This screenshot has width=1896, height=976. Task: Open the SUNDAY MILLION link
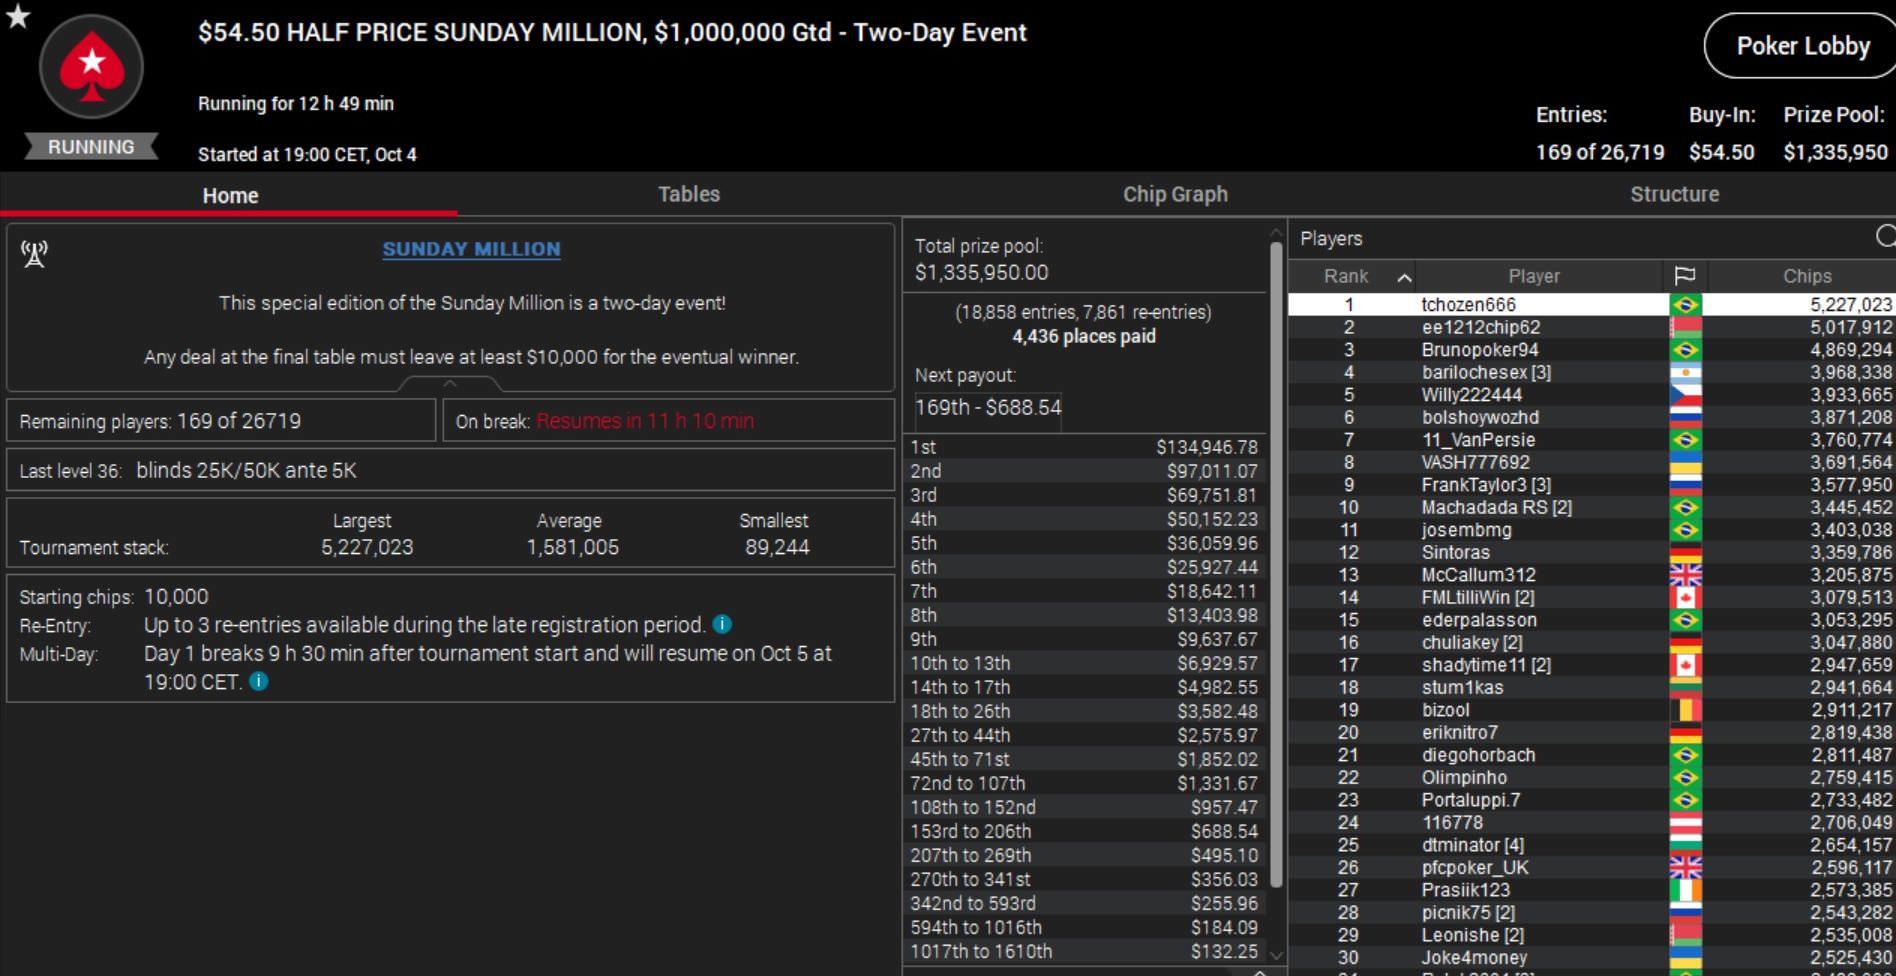[x=471, y=249]
